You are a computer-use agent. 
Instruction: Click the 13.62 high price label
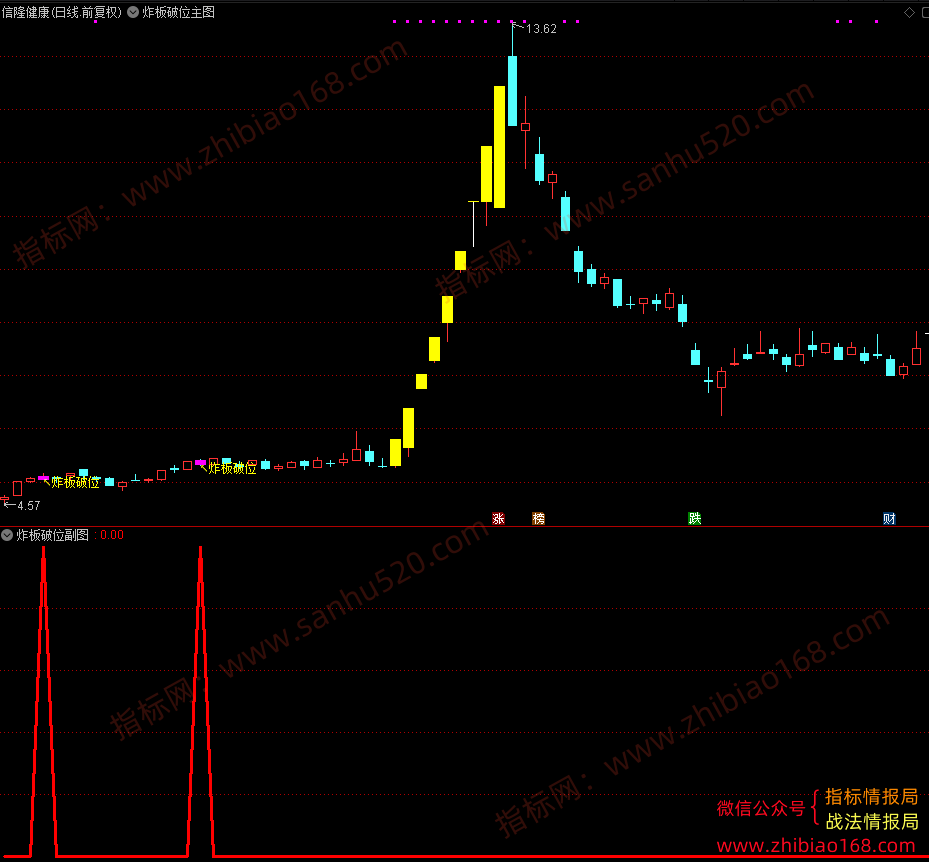[542, 28]
